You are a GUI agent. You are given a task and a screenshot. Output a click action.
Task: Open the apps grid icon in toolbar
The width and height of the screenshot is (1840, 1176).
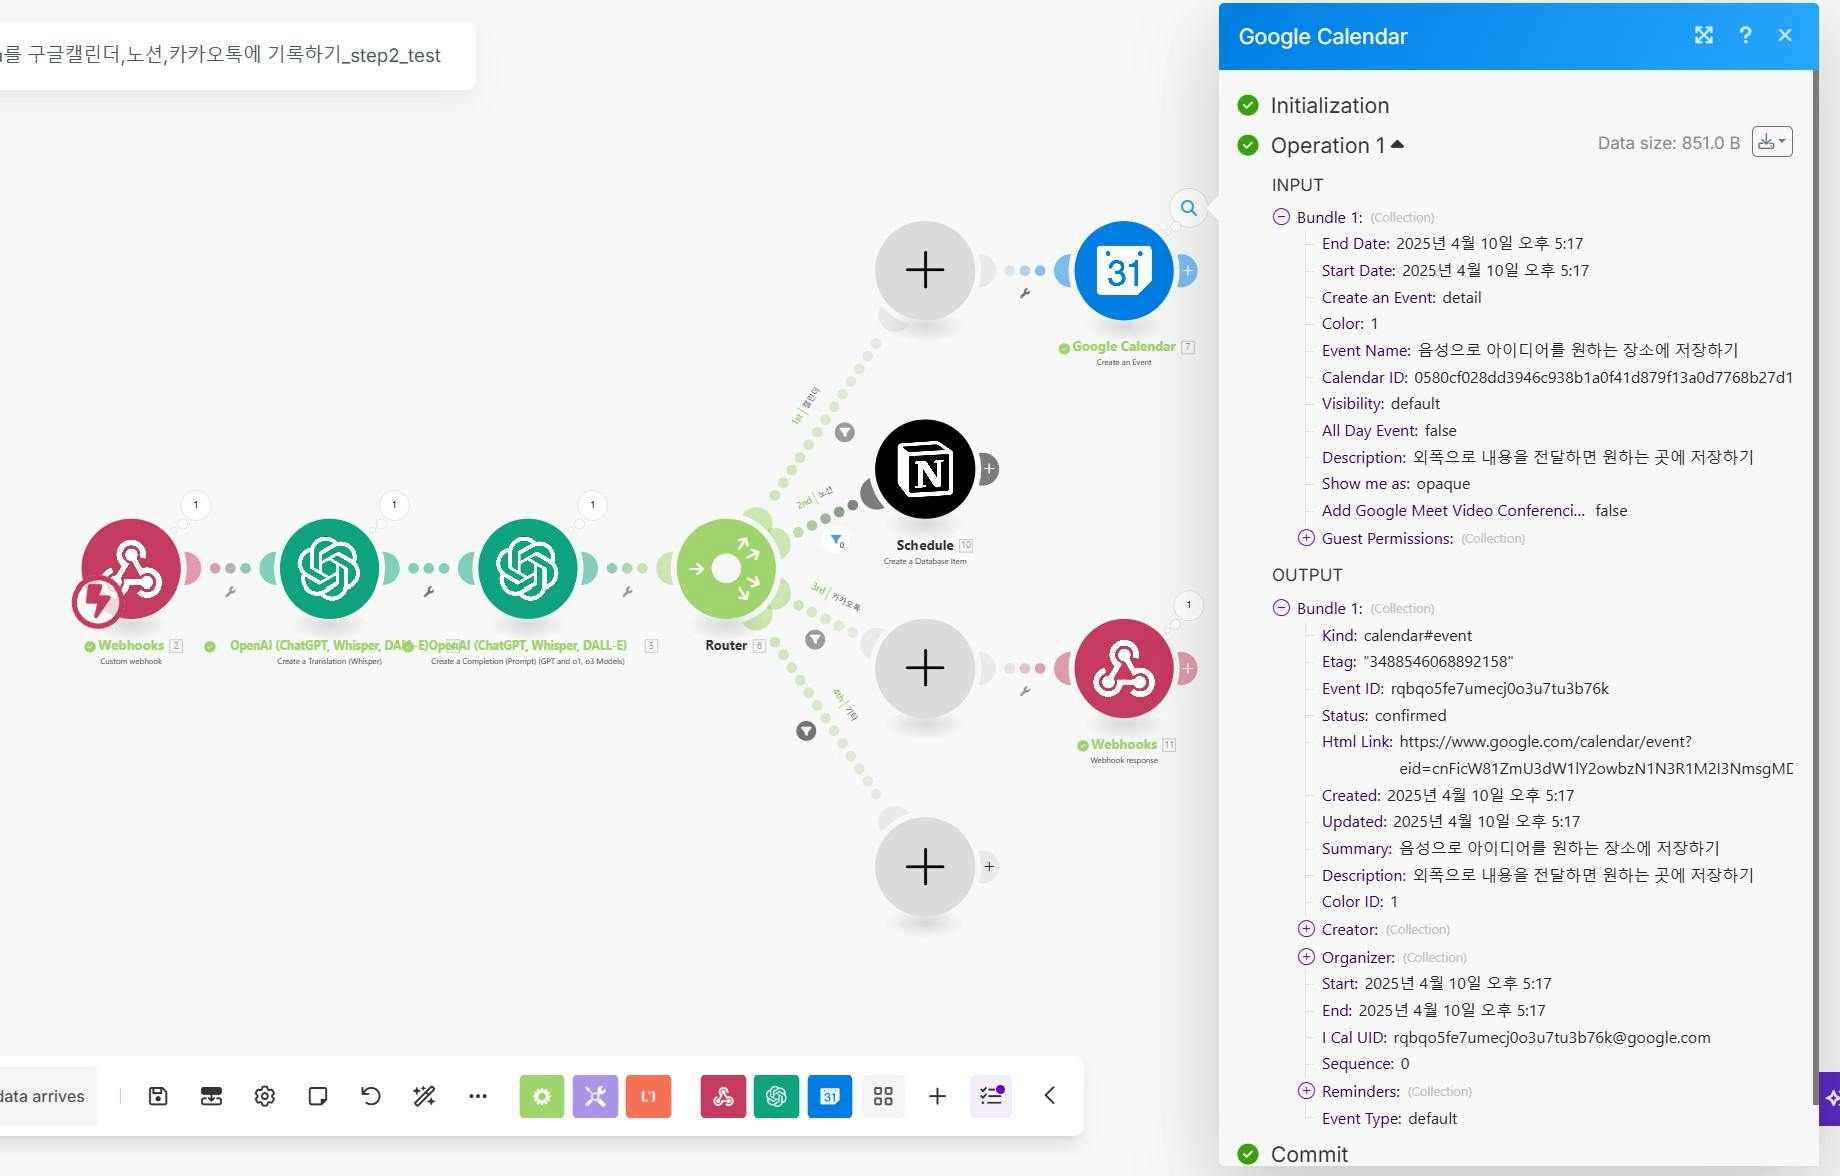tap(883, 1096)
